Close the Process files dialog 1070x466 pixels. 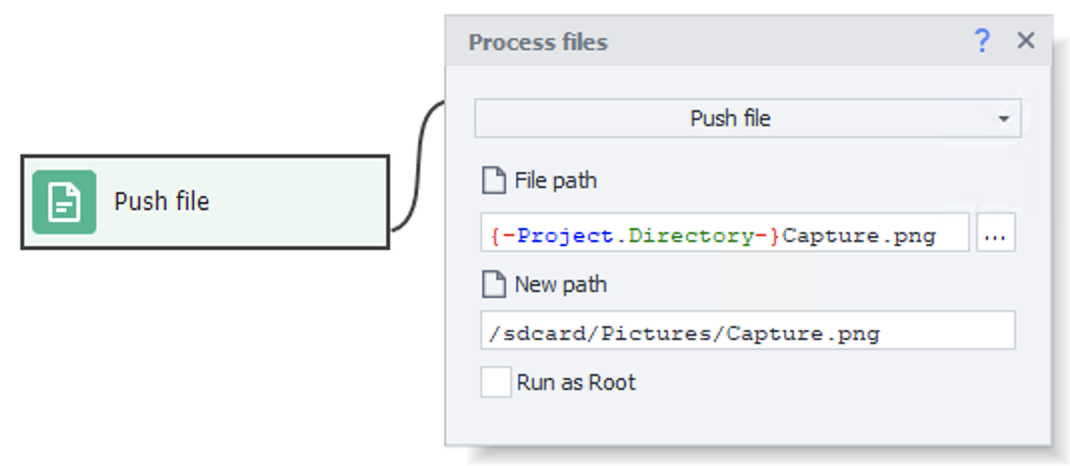pos(1025,41)
